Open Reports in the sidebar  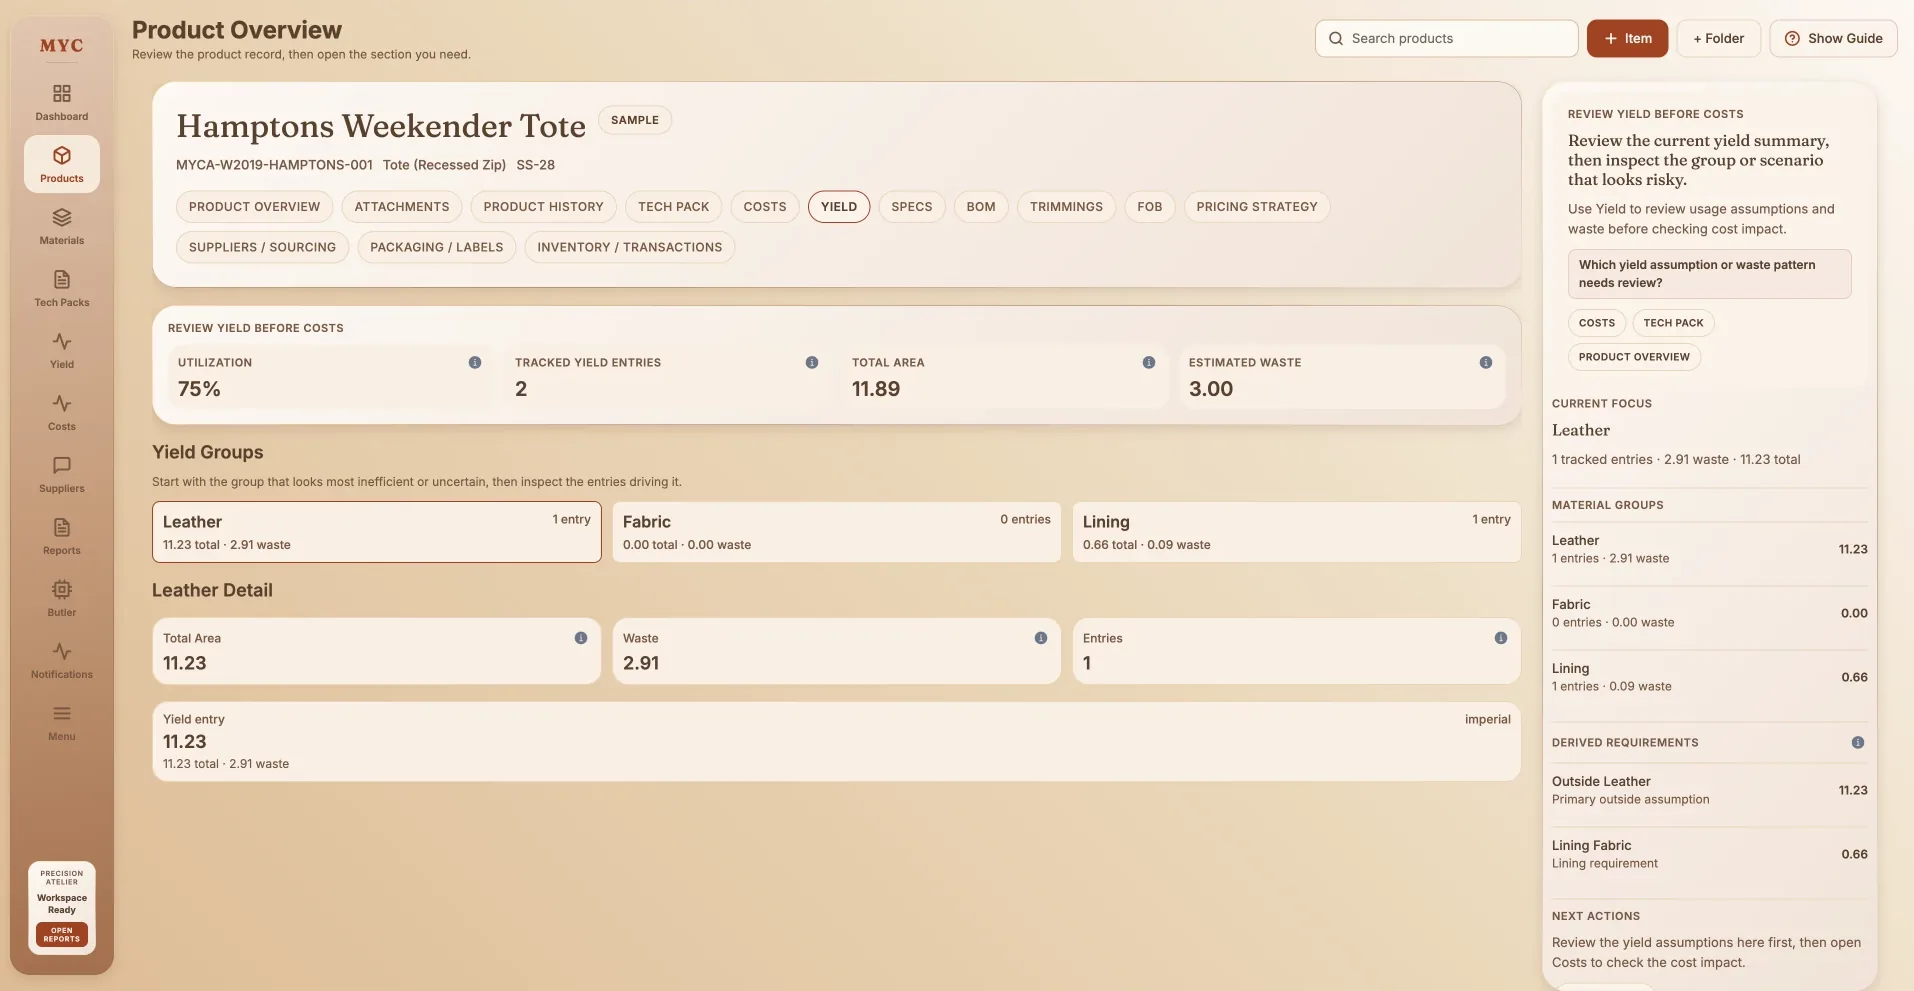click(62, 536)
